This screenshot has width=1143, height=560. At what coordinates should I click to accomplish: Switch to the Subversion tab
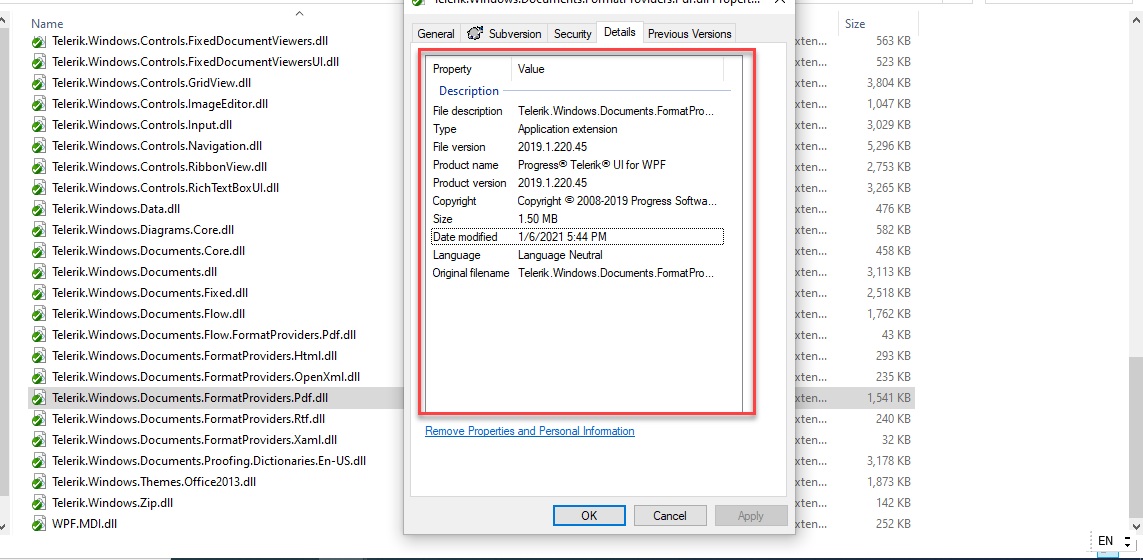[x=504, y=34]
